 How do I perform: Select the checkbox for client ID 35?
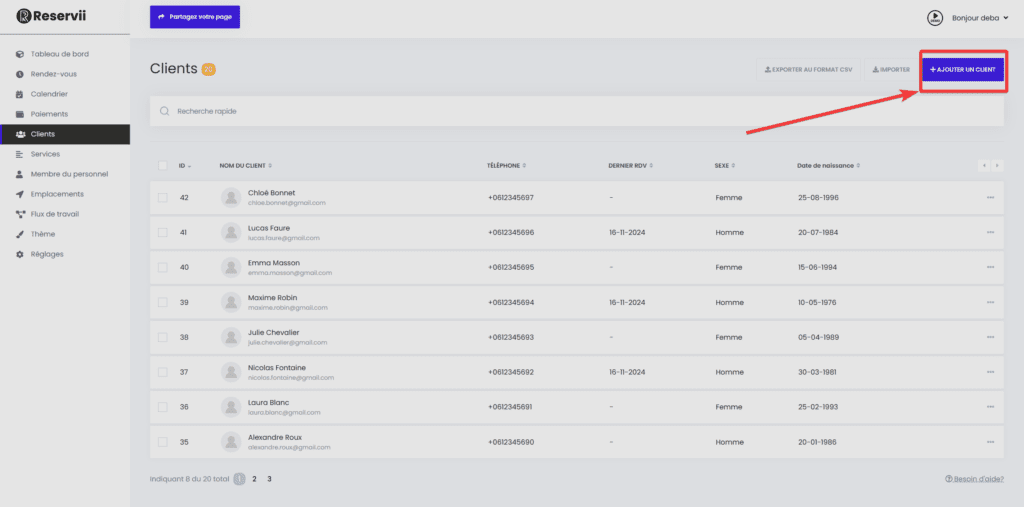pyautogui.click(x=163, y=442)
